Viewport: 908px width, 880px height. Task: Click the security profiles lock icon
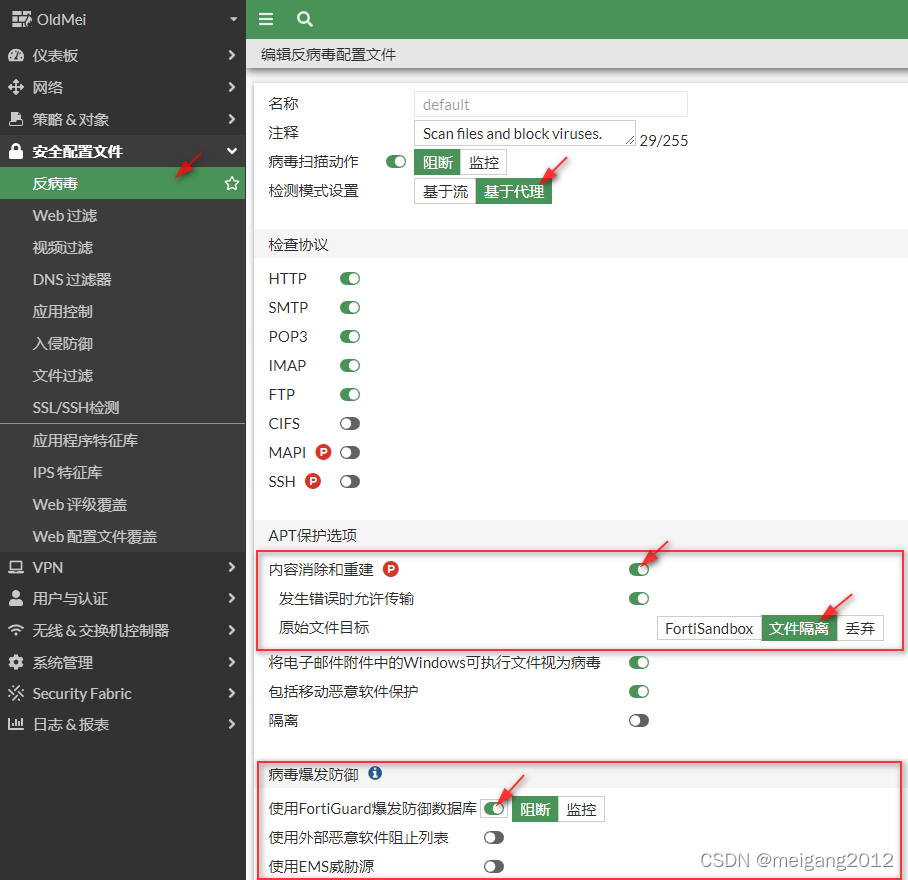[x=16, y=152]
